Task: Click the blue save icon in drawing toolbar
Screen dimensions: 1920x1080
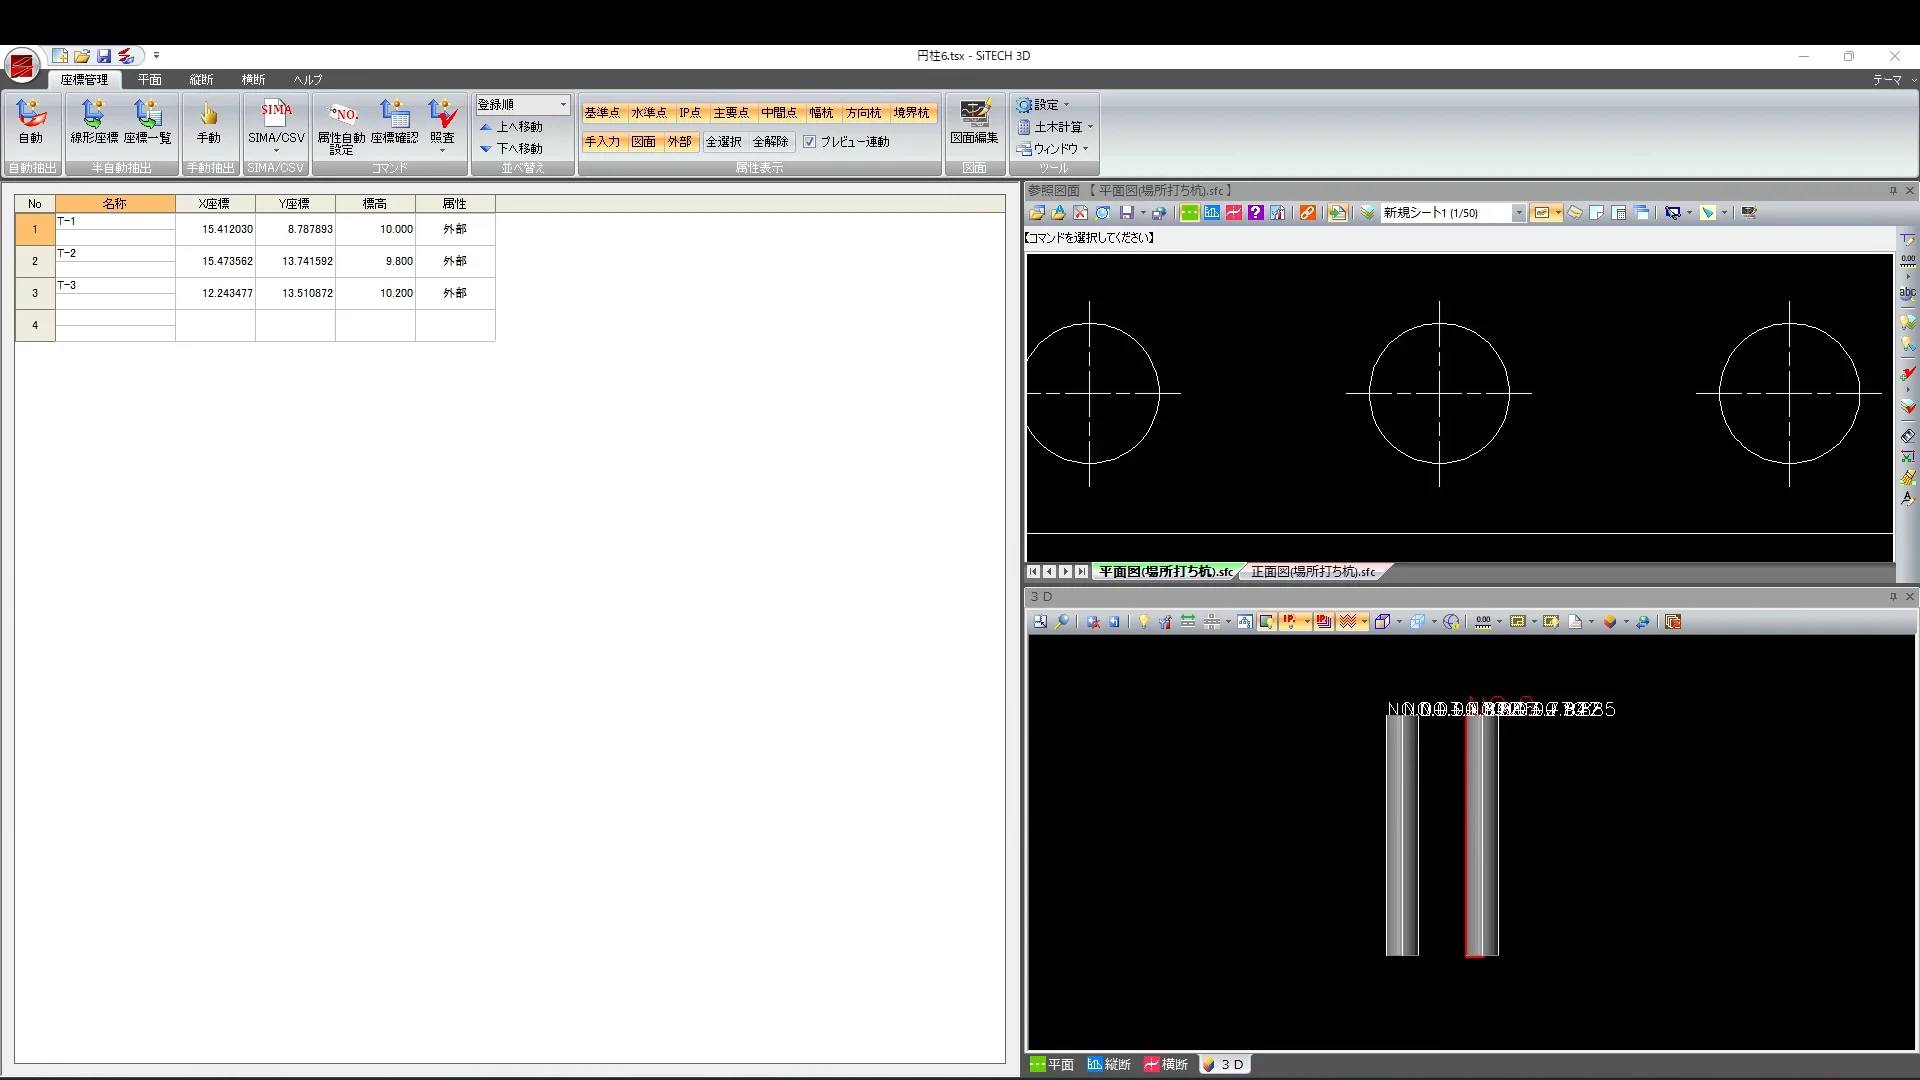Action: [x=1127, y=213]
